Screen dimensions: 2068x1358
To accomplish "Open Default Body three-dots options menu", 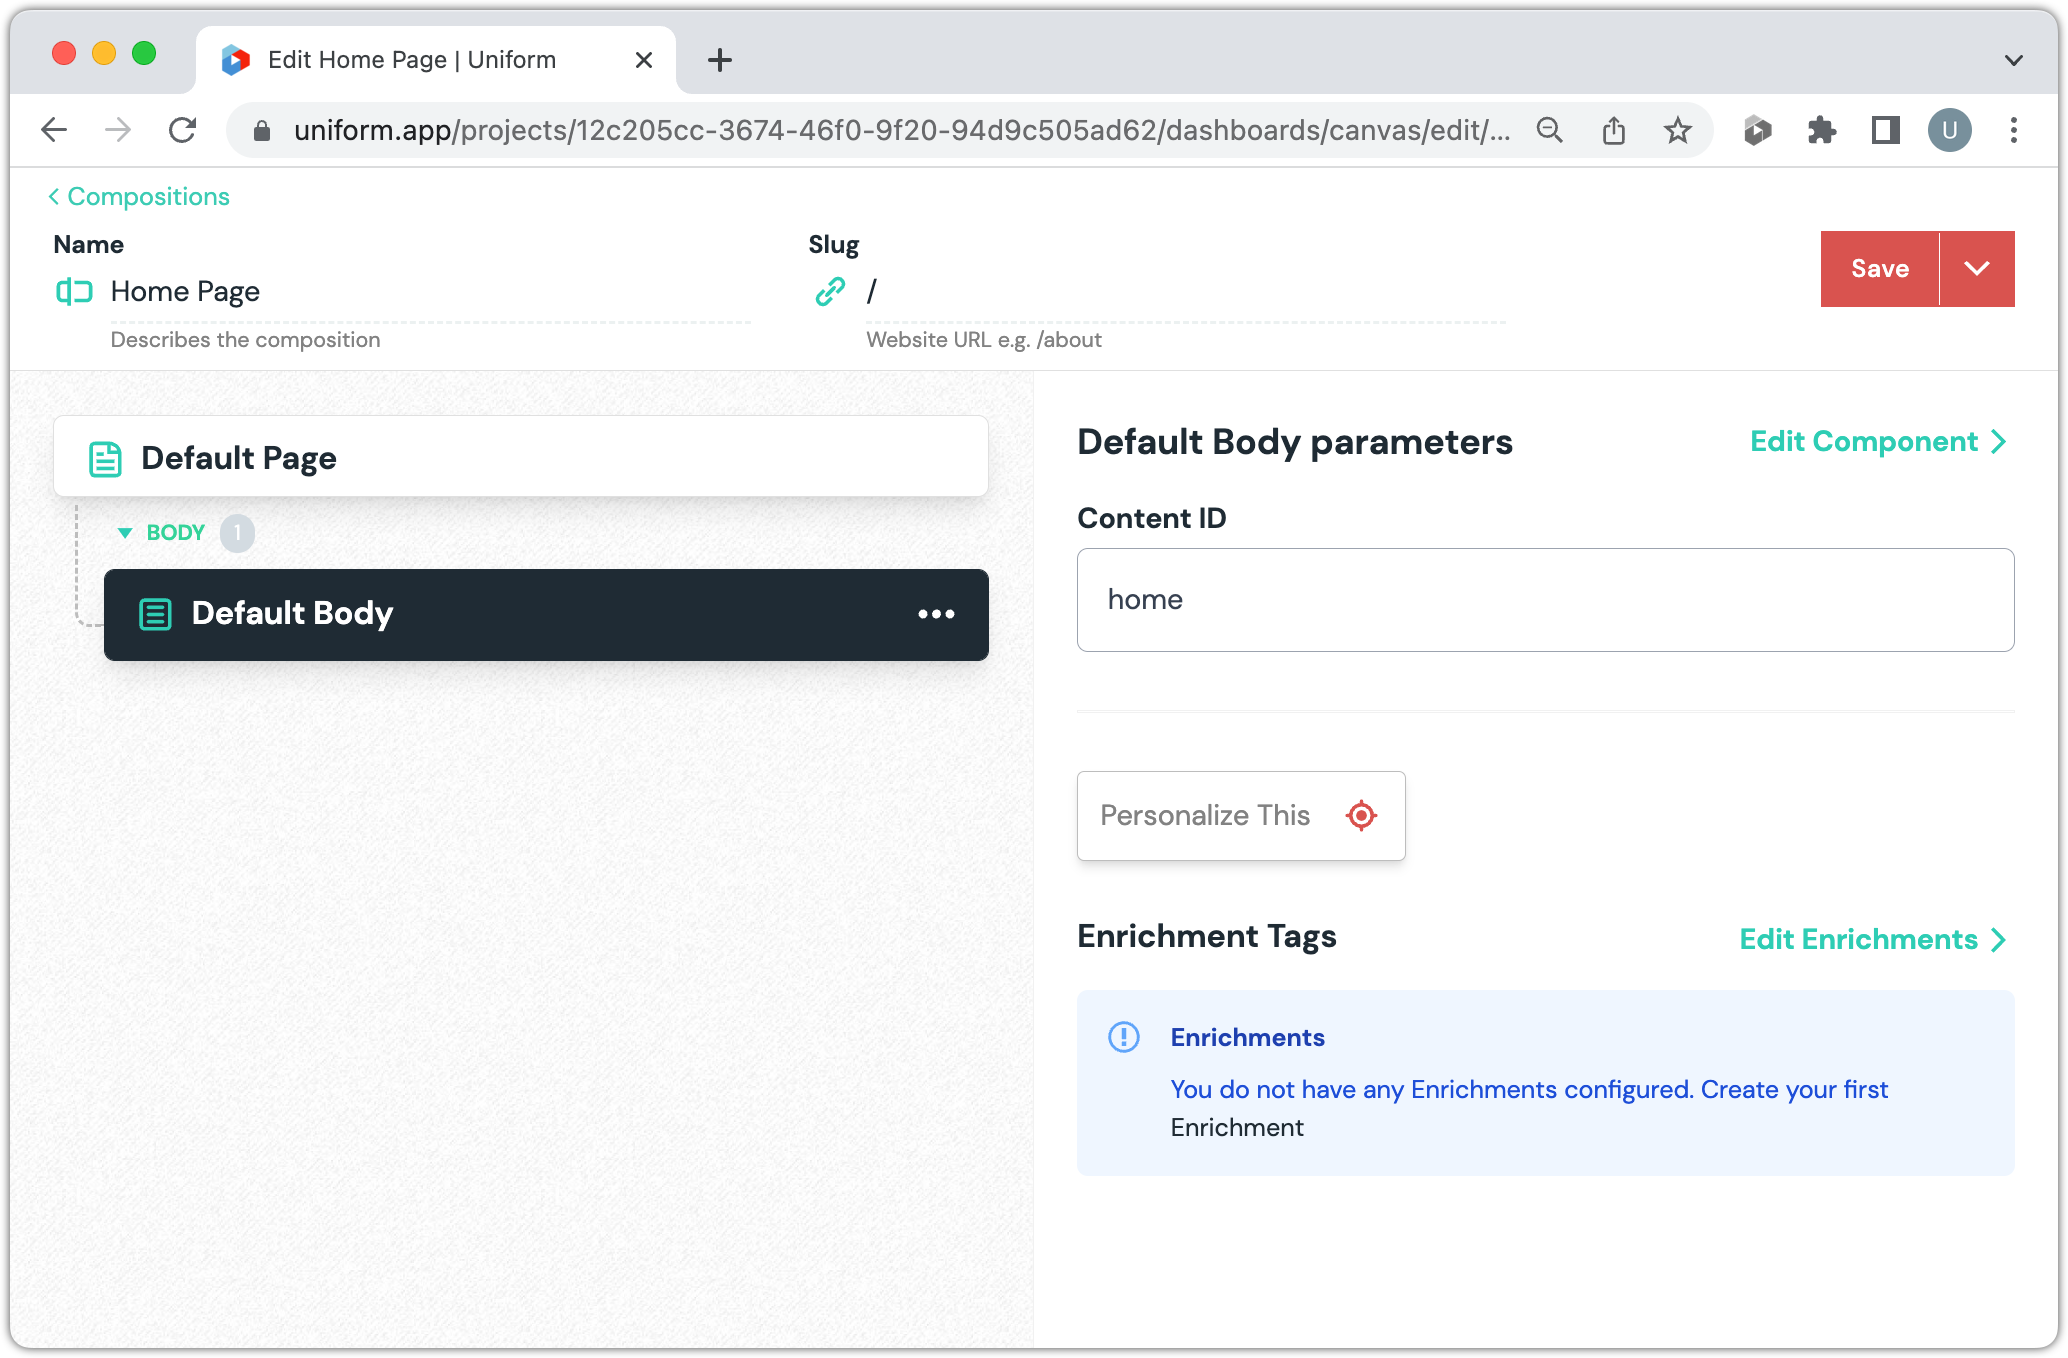I will (936, 614).
